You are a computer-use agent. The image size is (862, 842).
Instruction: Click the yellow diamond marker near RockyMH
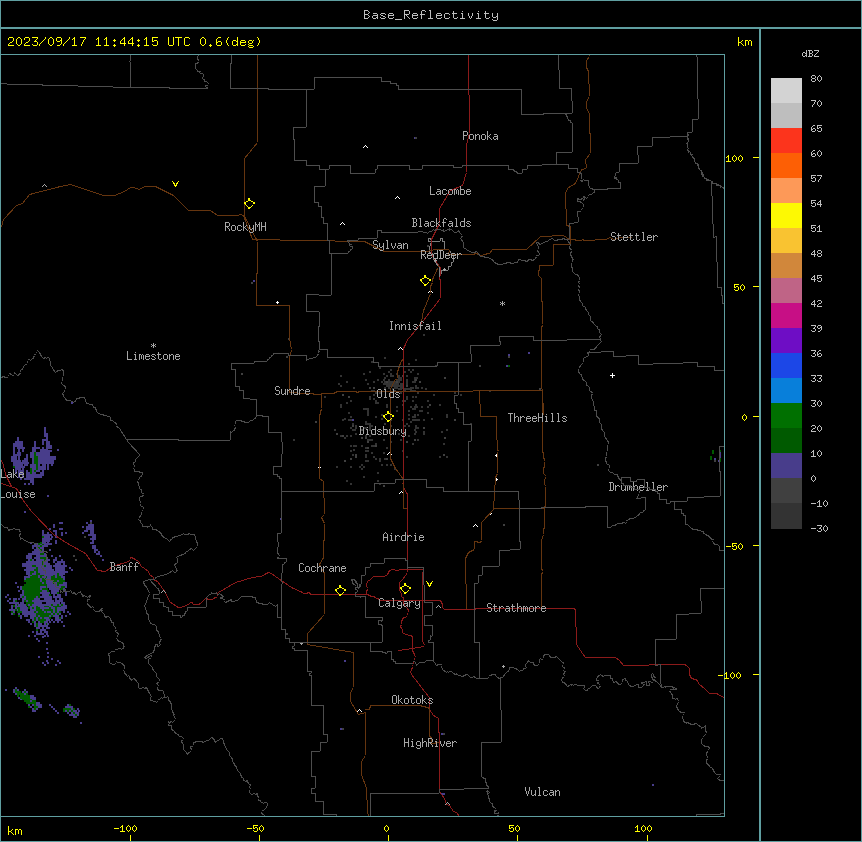(250, 204)
